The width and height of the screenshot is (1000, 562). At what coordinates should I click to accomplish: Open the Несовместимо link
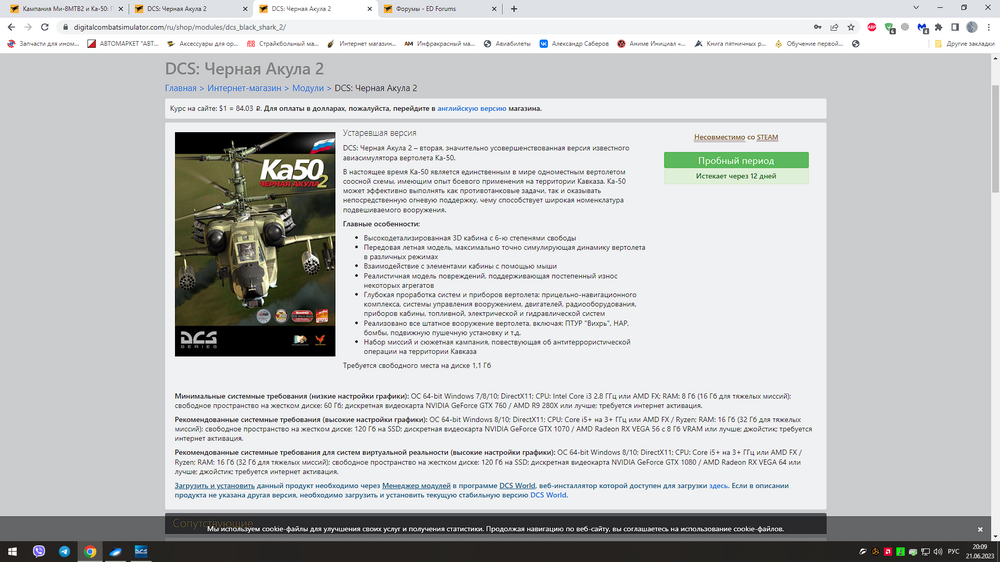point(719,137)
